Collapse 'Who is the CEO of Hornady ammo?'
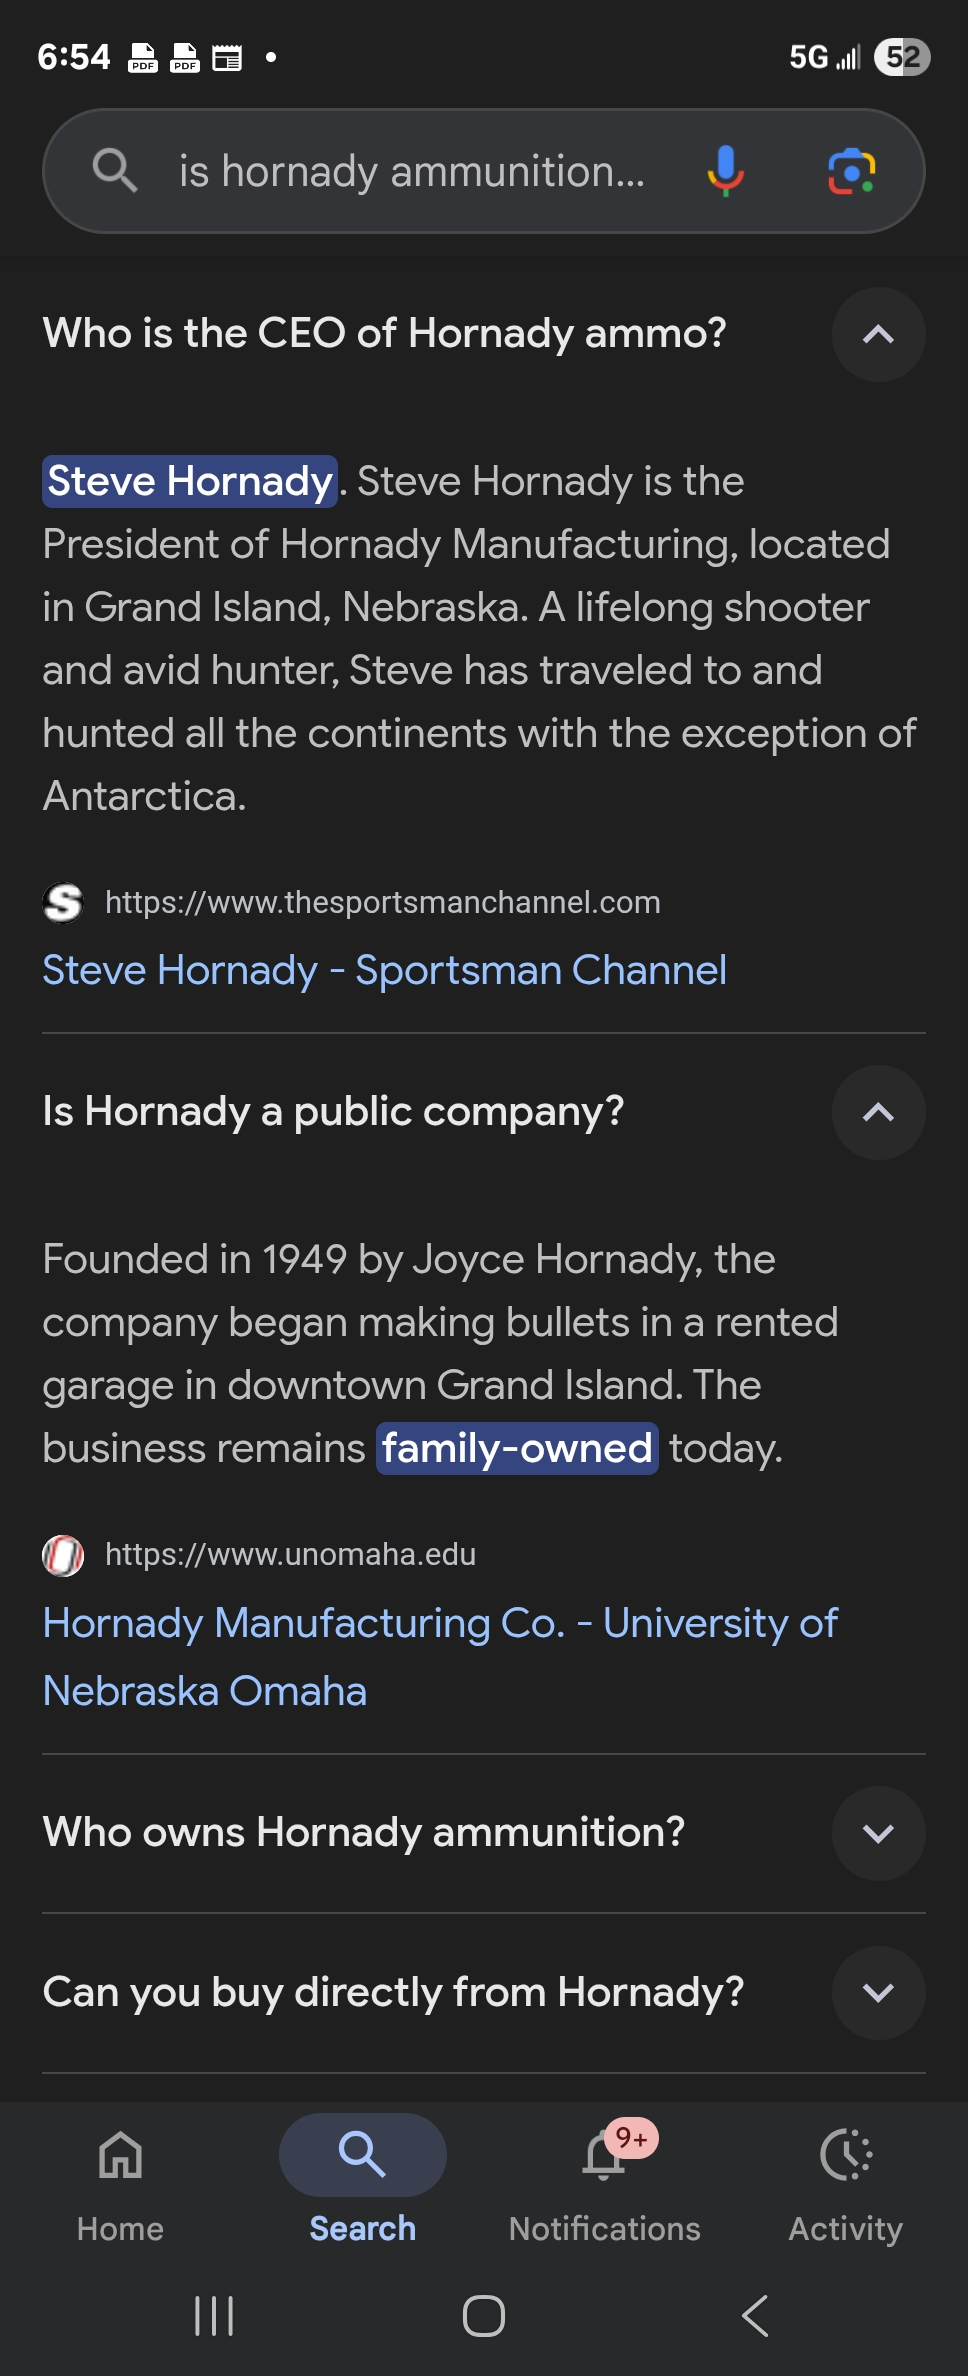This screenshot has height=2376, width=968. pos(878,335)
